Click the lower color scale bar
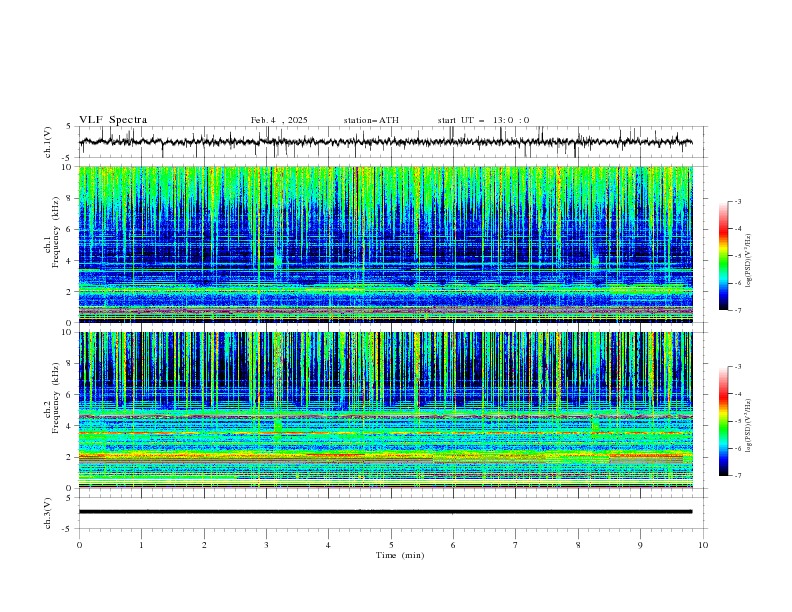This screenshot has height=612, width=792. coord(723,421)
